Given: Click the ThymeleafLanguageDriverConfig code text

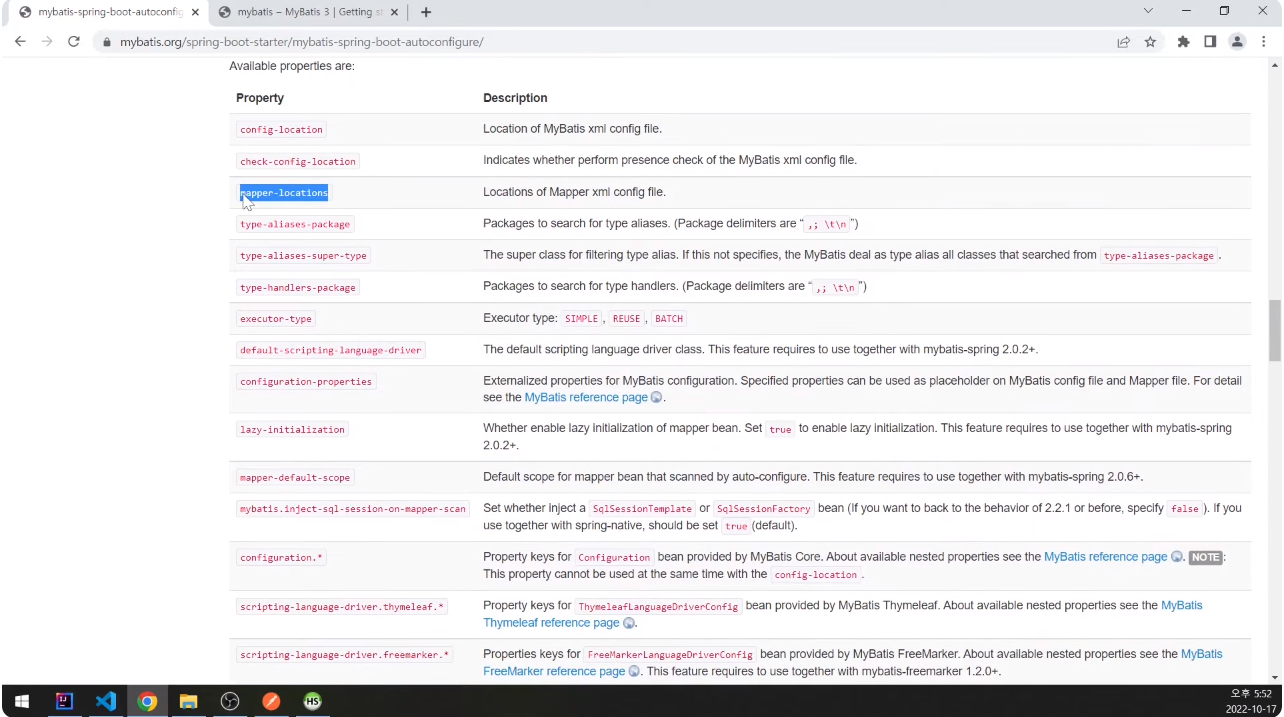Looking at the screenshot, I should pyautogui.click(x=659, y=606).
